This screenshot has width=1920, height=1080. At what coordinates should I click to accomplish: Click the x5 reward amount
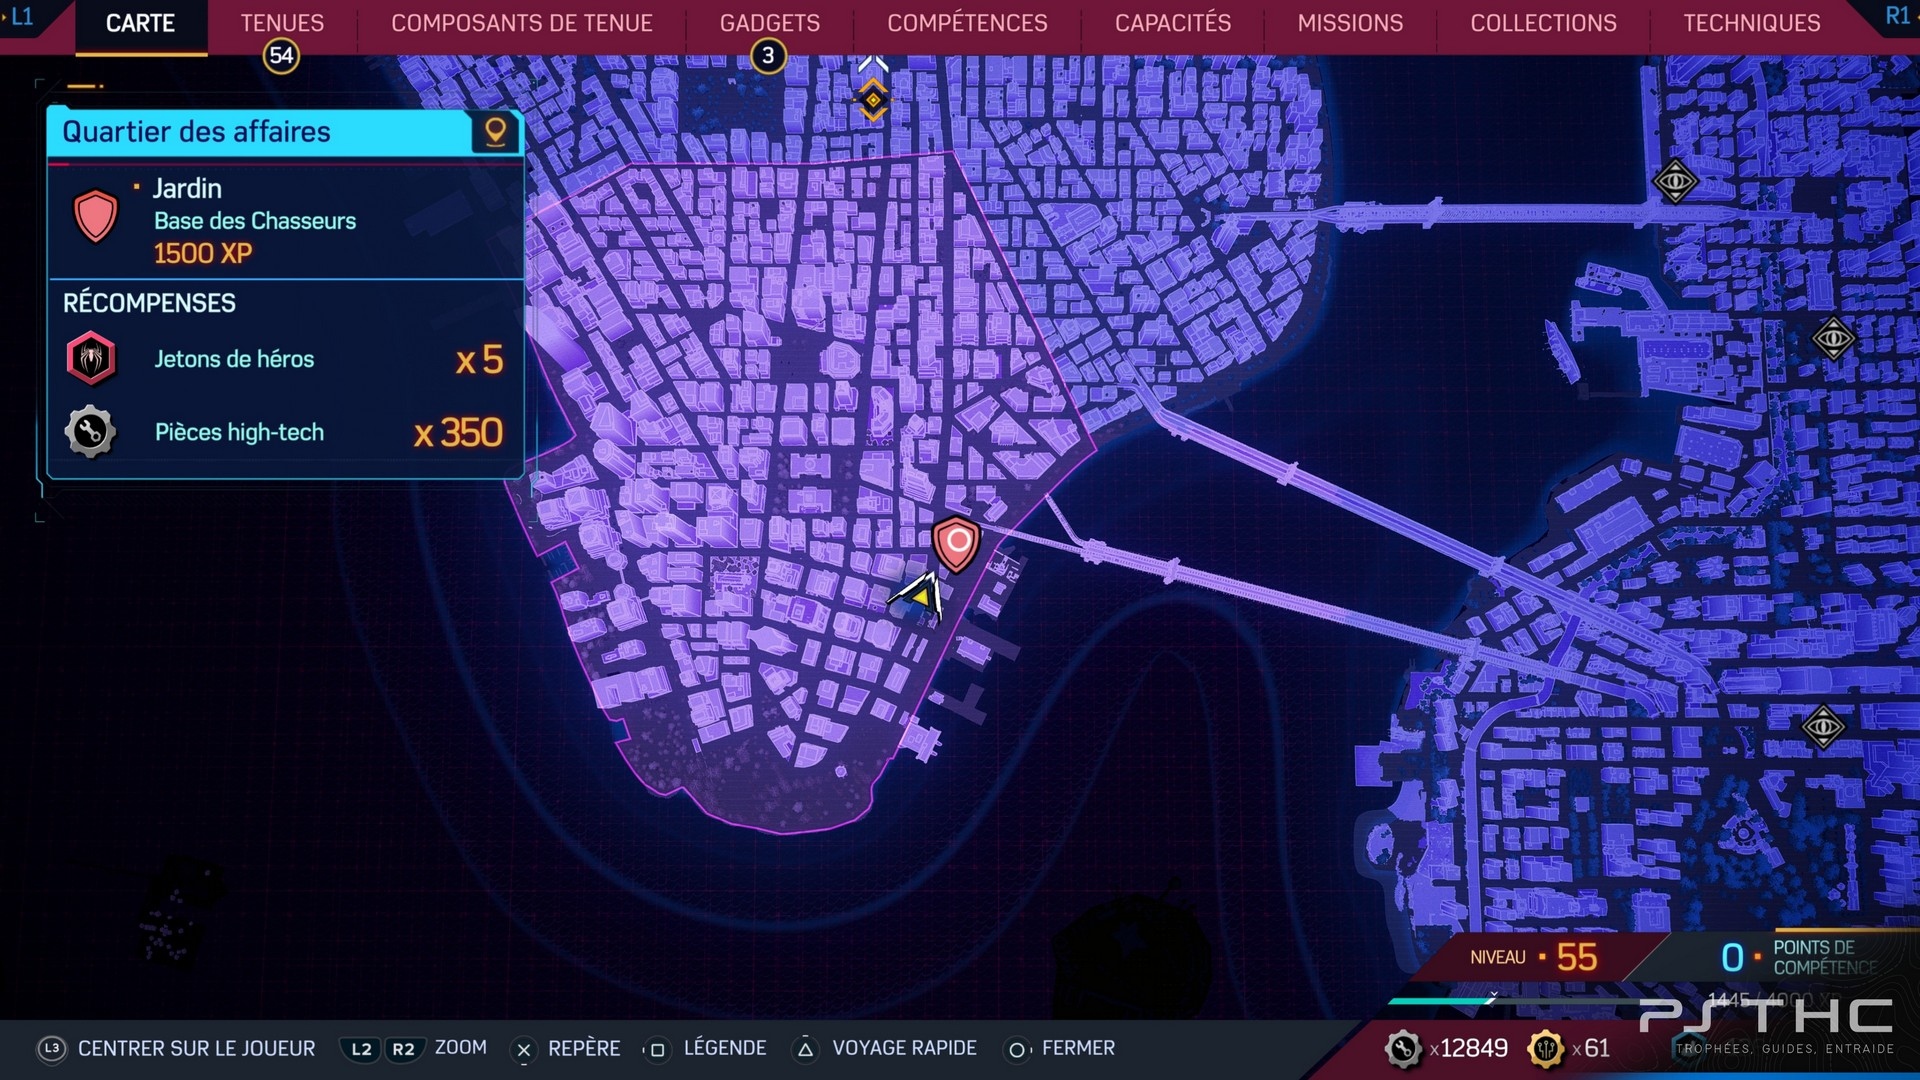(479, 360)
